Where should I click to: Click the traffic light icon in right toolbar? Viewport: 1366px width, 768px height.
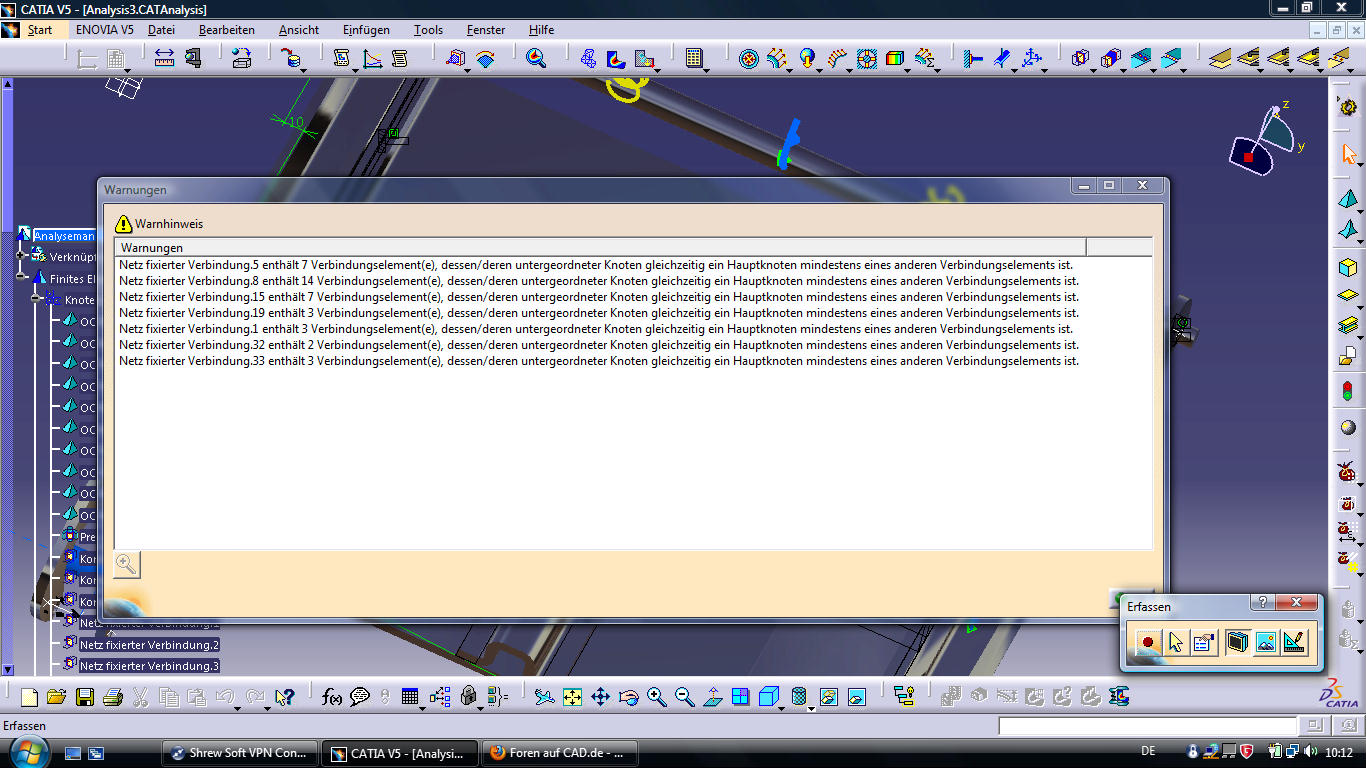1348,390
